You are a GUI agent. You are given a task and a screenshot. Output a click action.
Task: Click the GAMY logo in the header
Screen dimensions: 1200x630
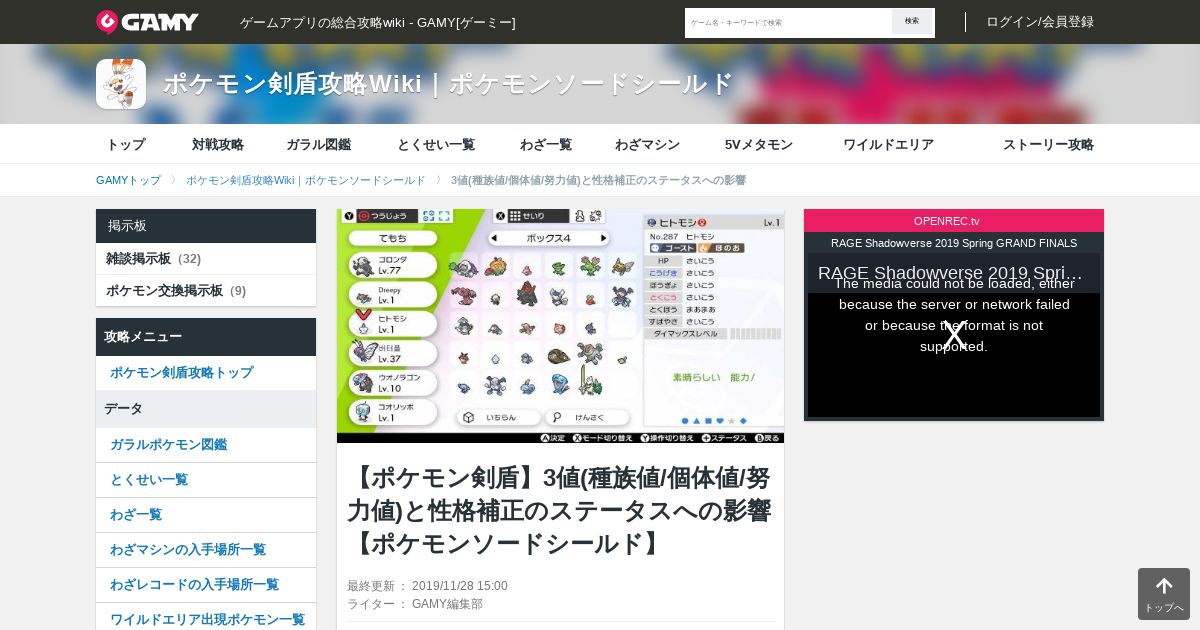[147, 22]
